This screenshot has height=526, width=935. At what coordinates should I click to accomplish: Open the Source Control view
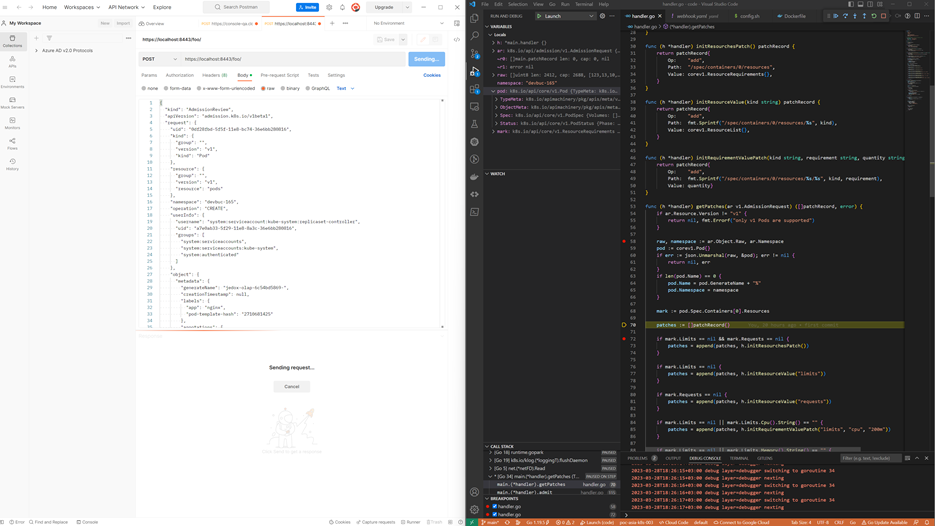[x=475, y=54]
